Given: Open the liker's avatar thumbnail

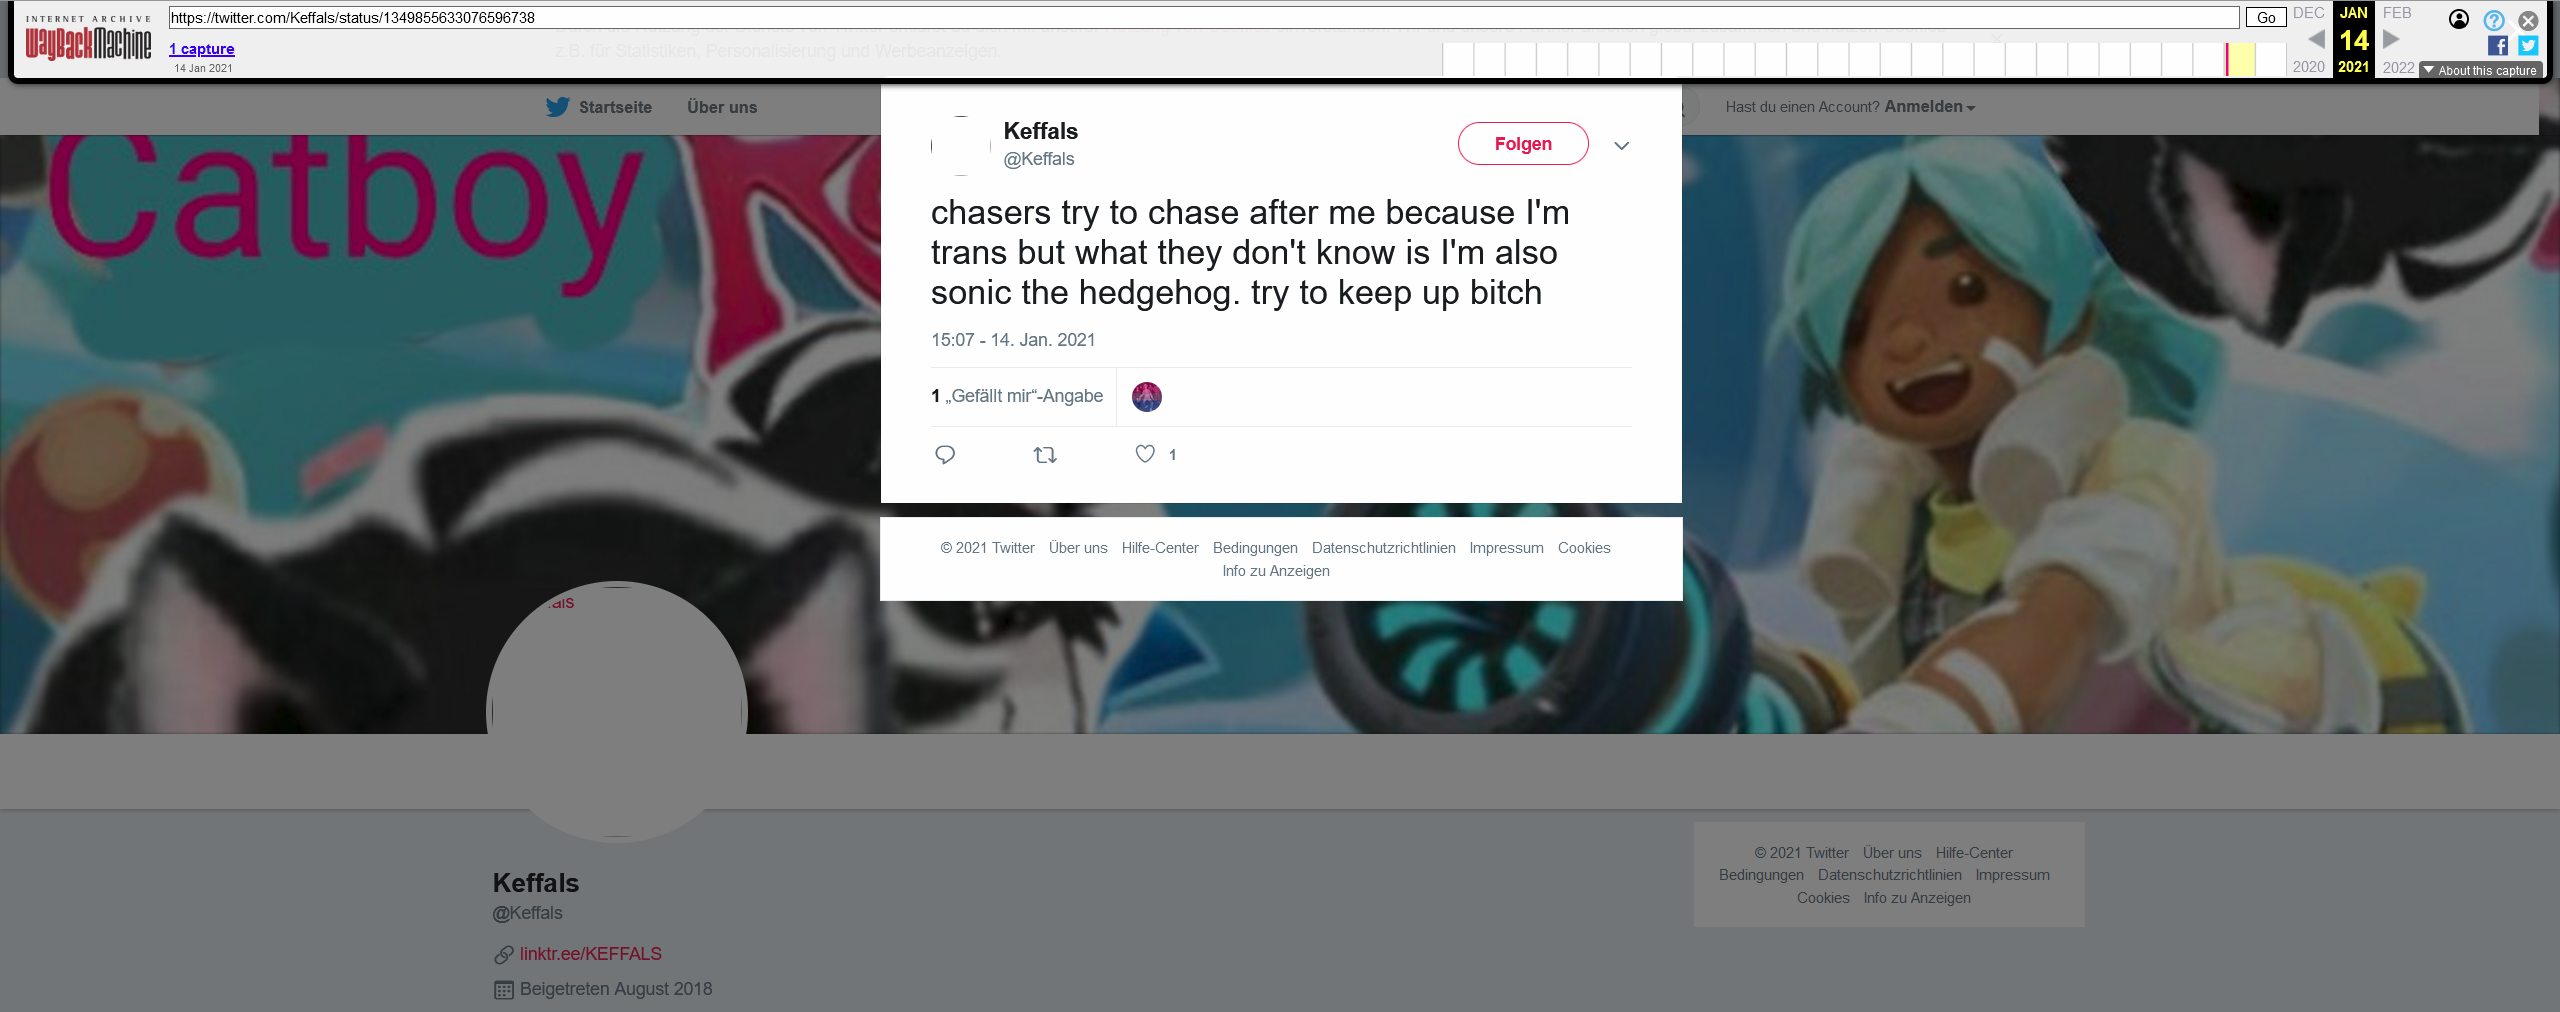Looking at the screenshot, I should 1147,397.
